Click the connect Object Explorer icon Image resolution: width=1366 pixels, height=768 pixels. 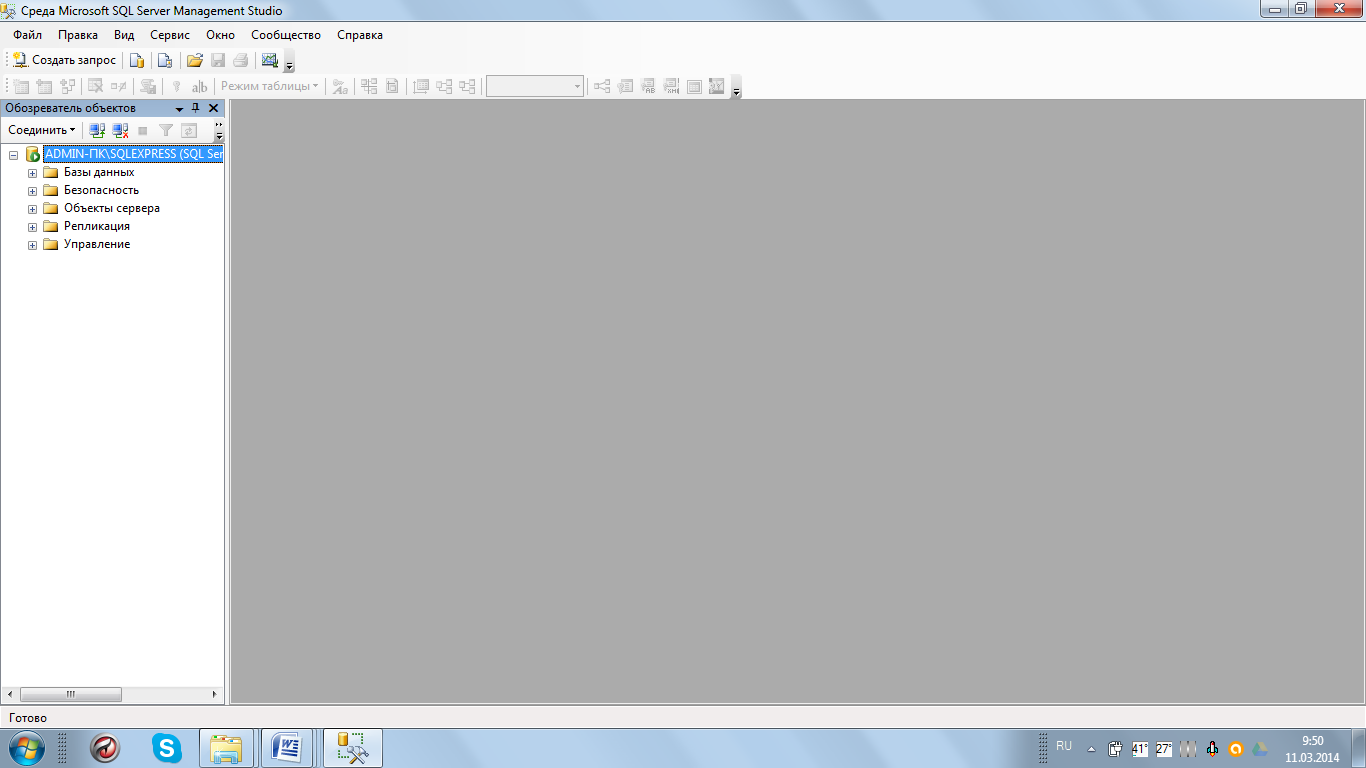(x=97, y=130)
